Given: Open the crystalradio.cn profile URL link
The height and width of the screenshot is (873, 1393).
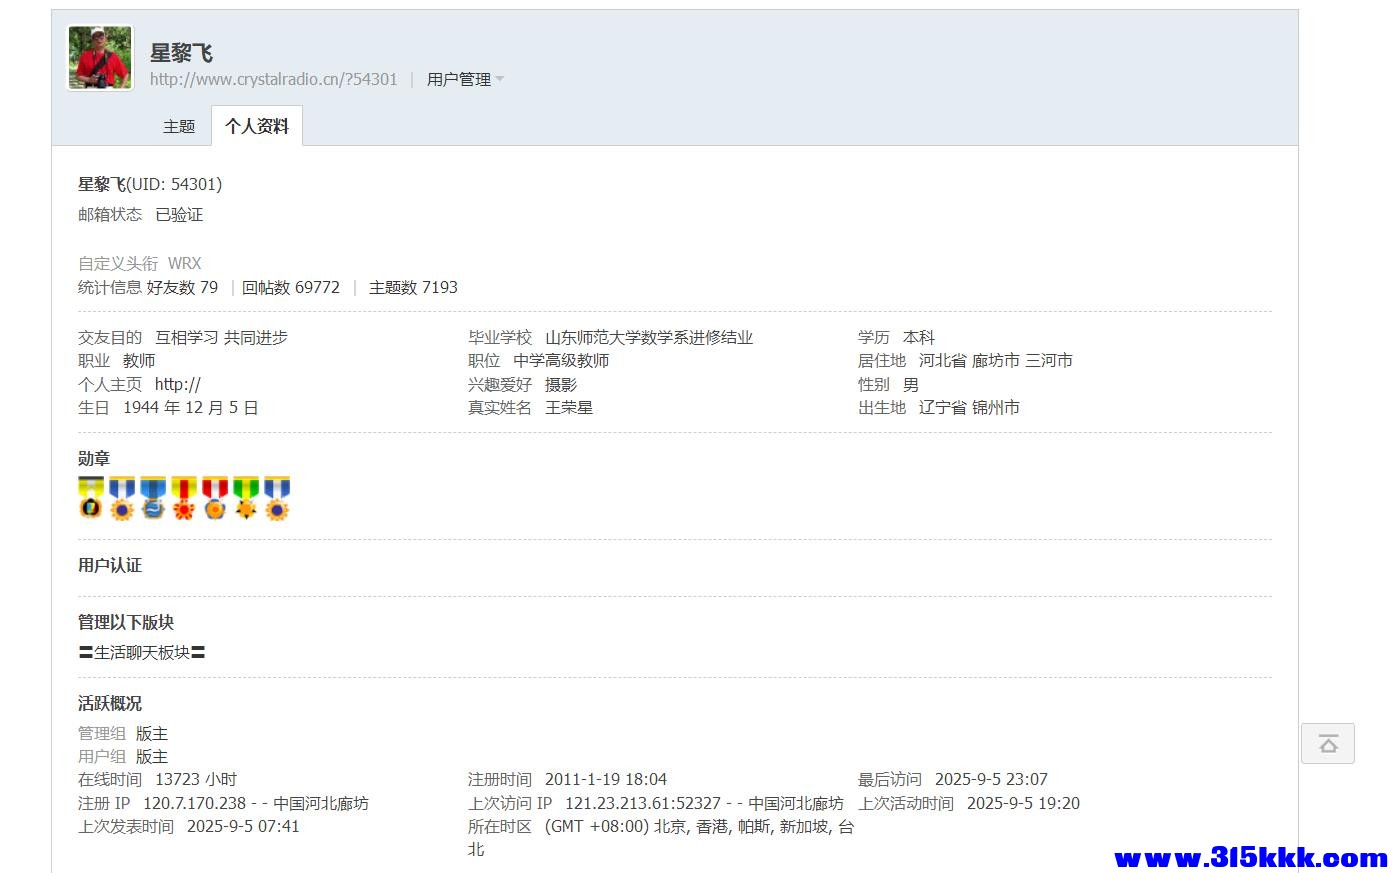Looking at the screenshot, I should [273, 79].
